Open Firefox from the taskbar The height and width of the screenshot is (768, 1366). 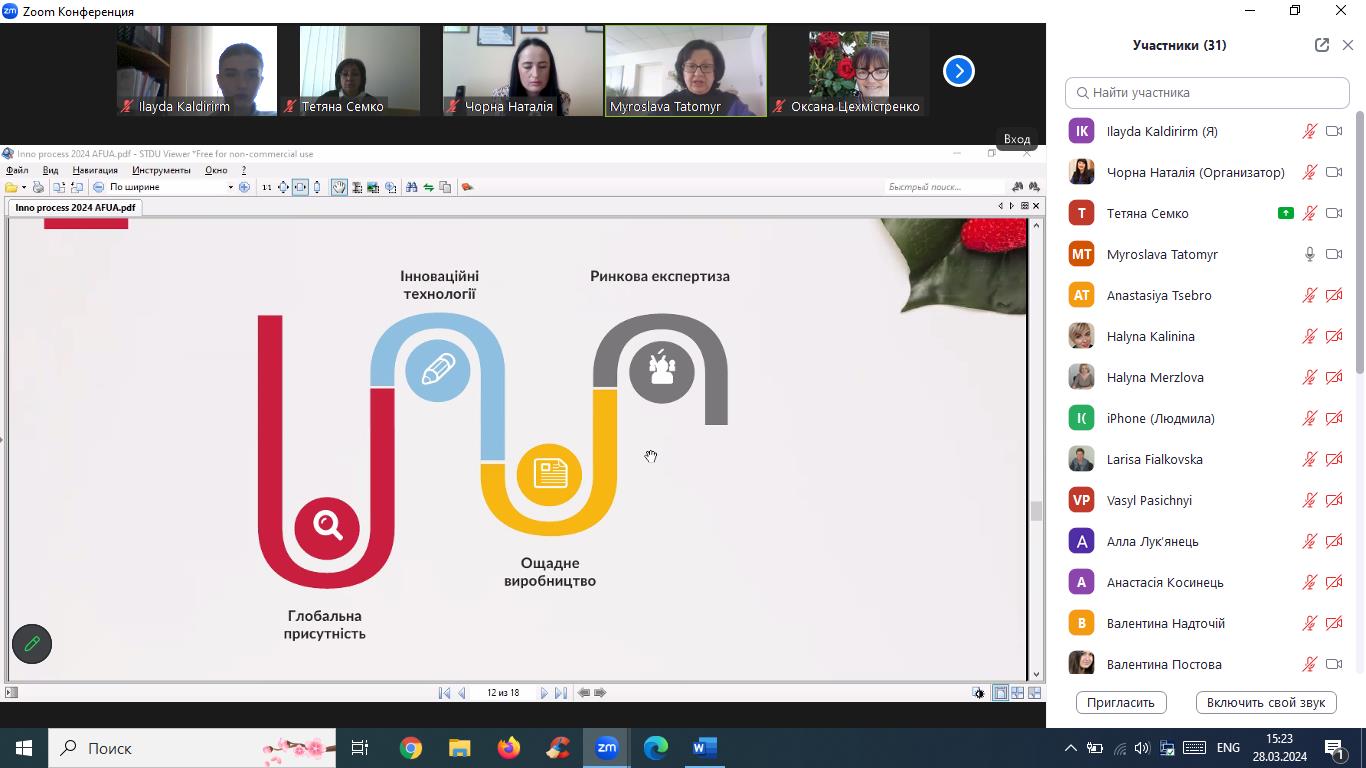tap(509, 748)
